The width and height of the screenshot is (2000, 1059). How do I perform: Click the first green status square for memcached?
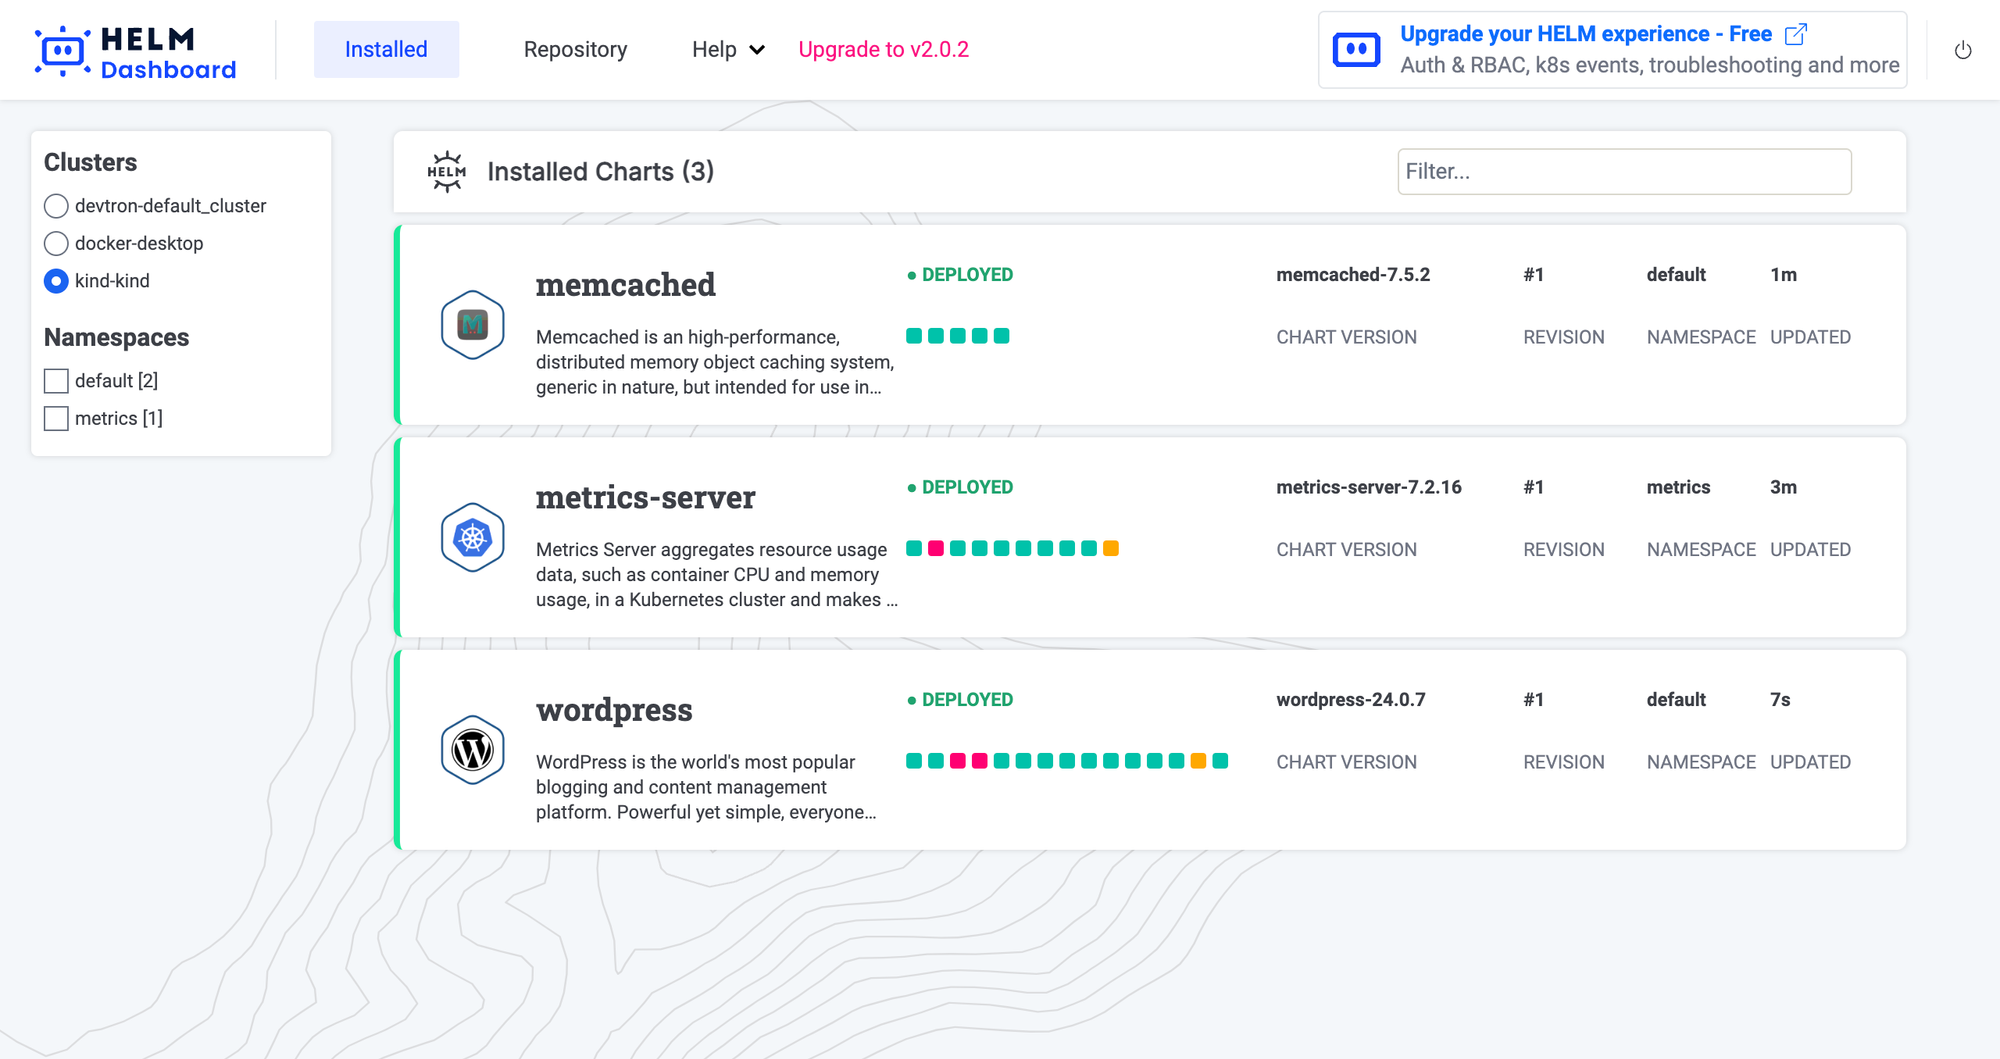(914, 336)
